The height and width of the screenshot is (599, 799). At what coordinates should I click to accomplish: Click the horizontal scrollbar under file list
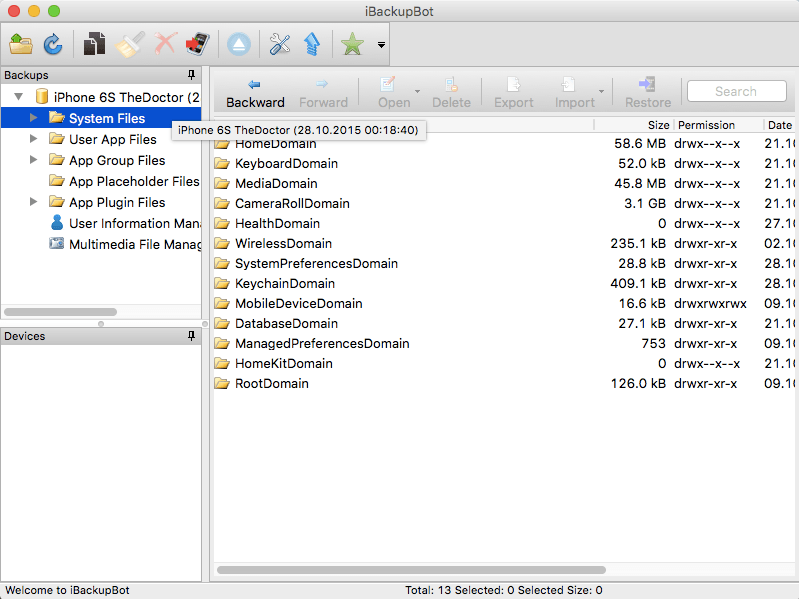tap(411, 570)
